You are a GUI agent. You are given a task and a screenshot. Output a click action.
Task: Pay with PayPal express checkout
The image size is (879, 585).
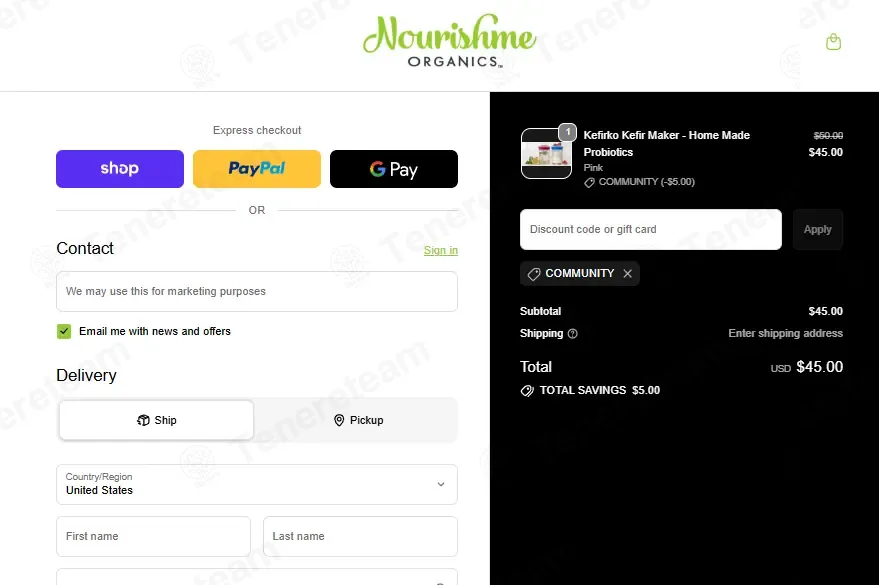pos(257,169)
